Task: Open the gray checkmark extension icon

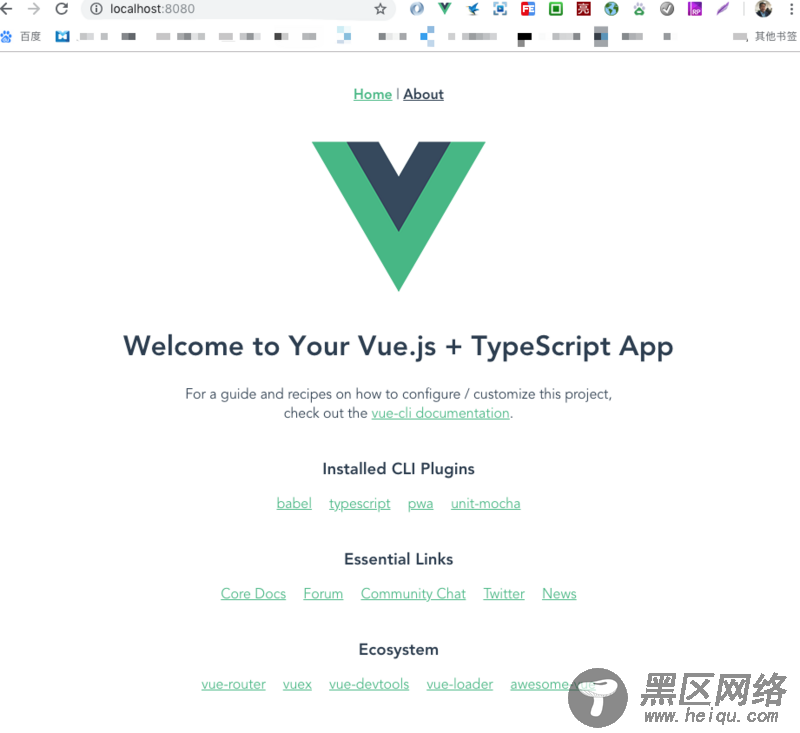Action: click(667, 9)
